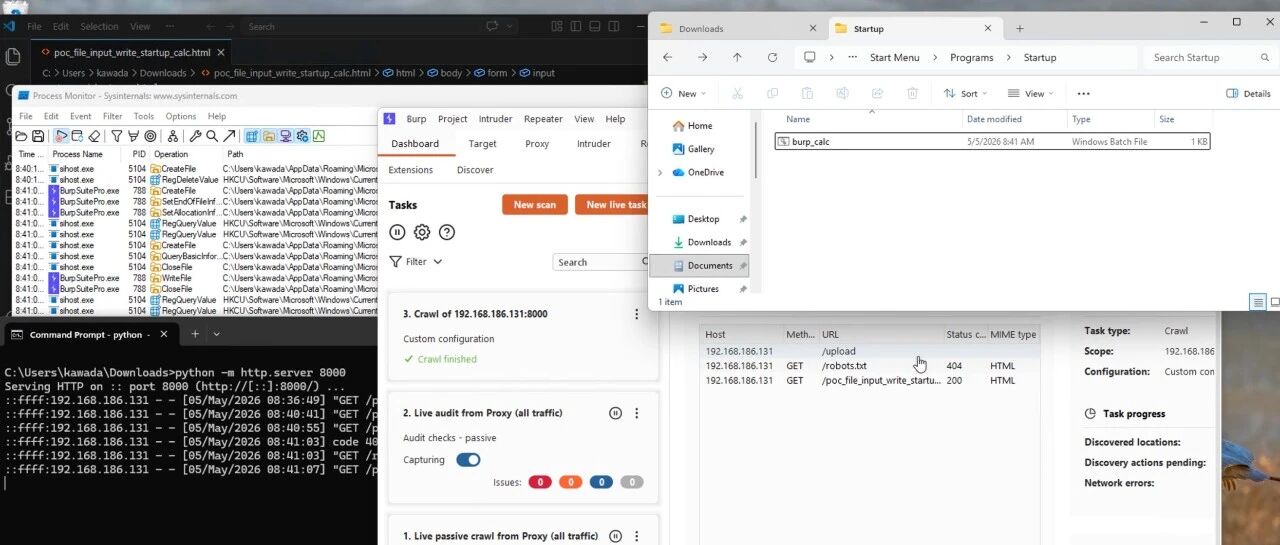Switch to the Target tab in Burp
Image resolution: width=1280 pixels, height=545 pixels.
(x=482, y=144)
